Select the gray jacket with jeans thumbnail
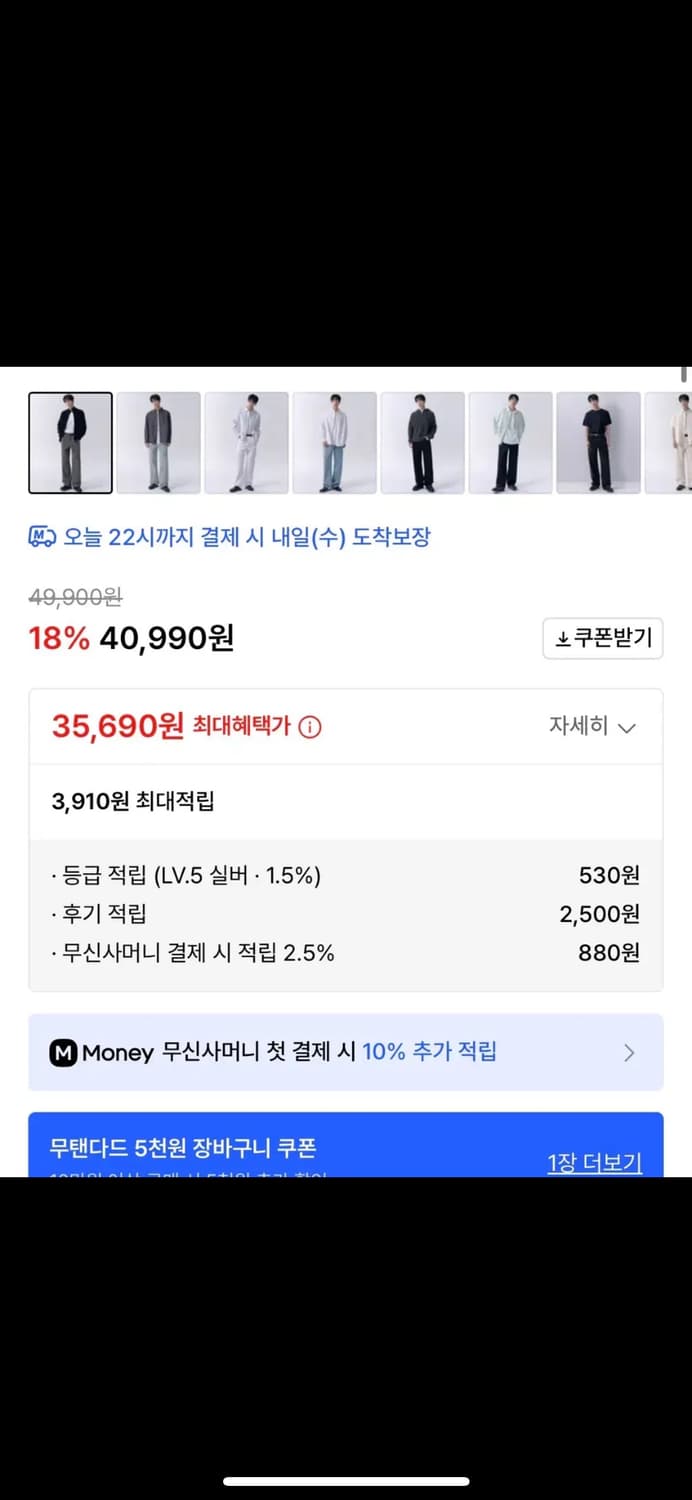This screenshot has height=1500, width=692. tap(158, 442)
